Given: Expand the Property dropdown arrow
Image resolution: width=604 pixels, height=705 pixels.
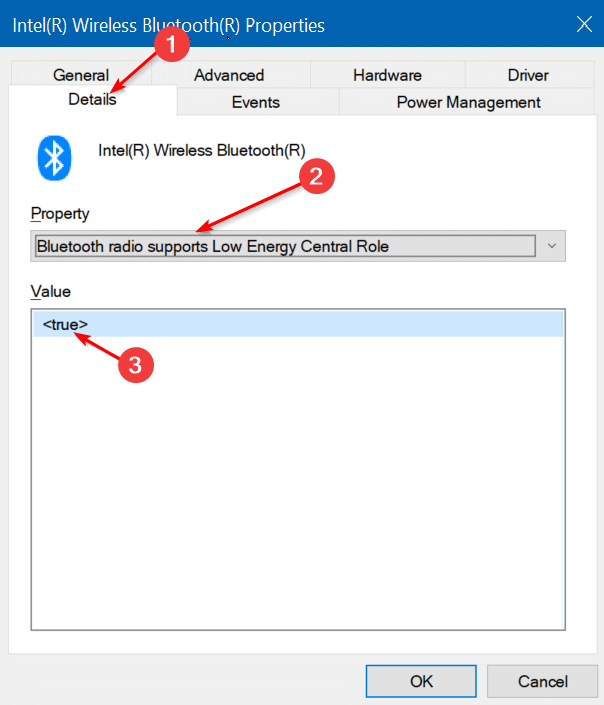Looking at the screenshot, I should 552,246.
